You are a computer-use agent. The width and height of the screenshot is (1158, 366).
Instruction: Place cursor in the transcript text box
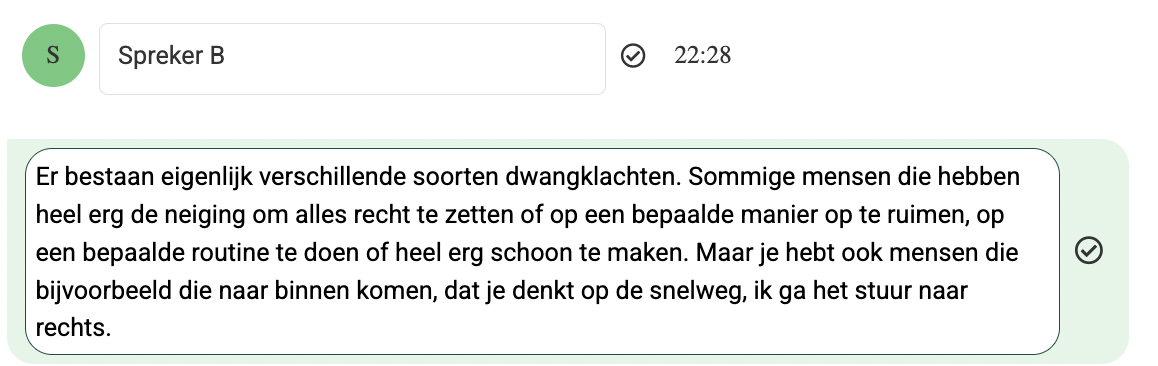coord(542,252)
